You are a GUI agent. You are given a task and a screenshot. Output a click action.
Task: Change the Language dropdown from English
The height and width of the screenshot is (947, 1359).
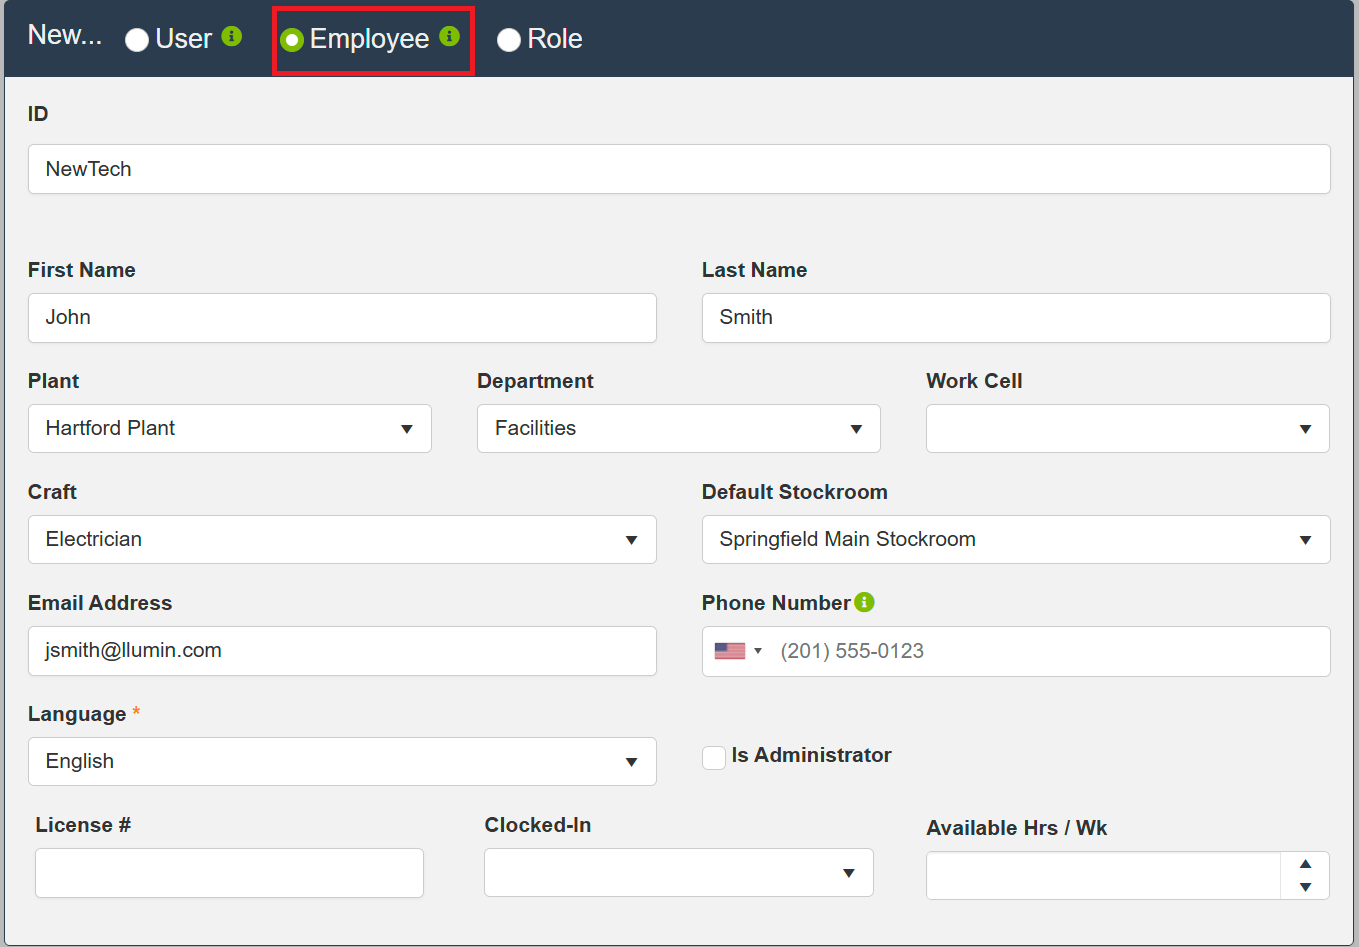(x=342, y=761)
